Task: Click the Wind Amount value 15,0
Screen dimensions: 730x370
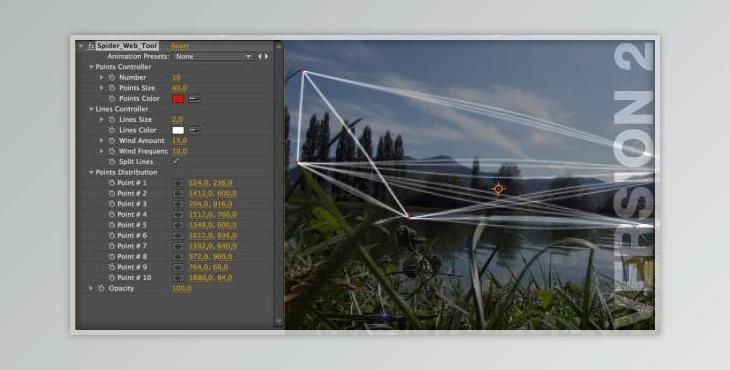Action: [x=179, y=141]
